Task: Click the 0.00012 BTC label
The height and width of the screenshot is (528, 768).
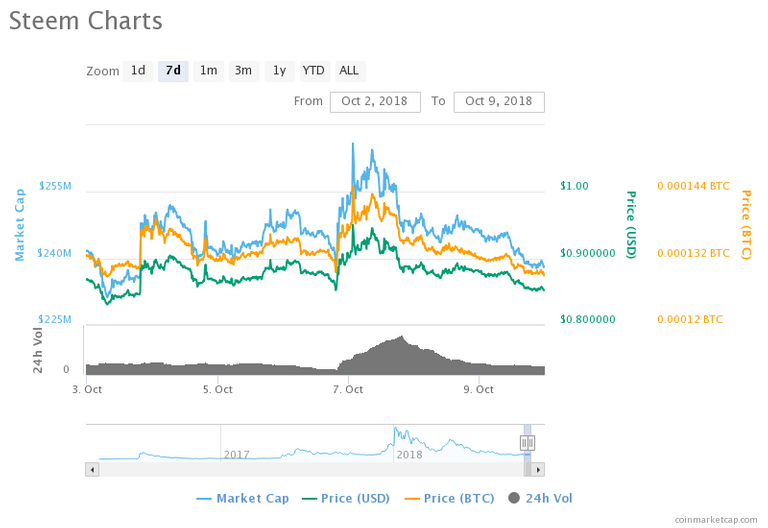Action: point(690,319)
